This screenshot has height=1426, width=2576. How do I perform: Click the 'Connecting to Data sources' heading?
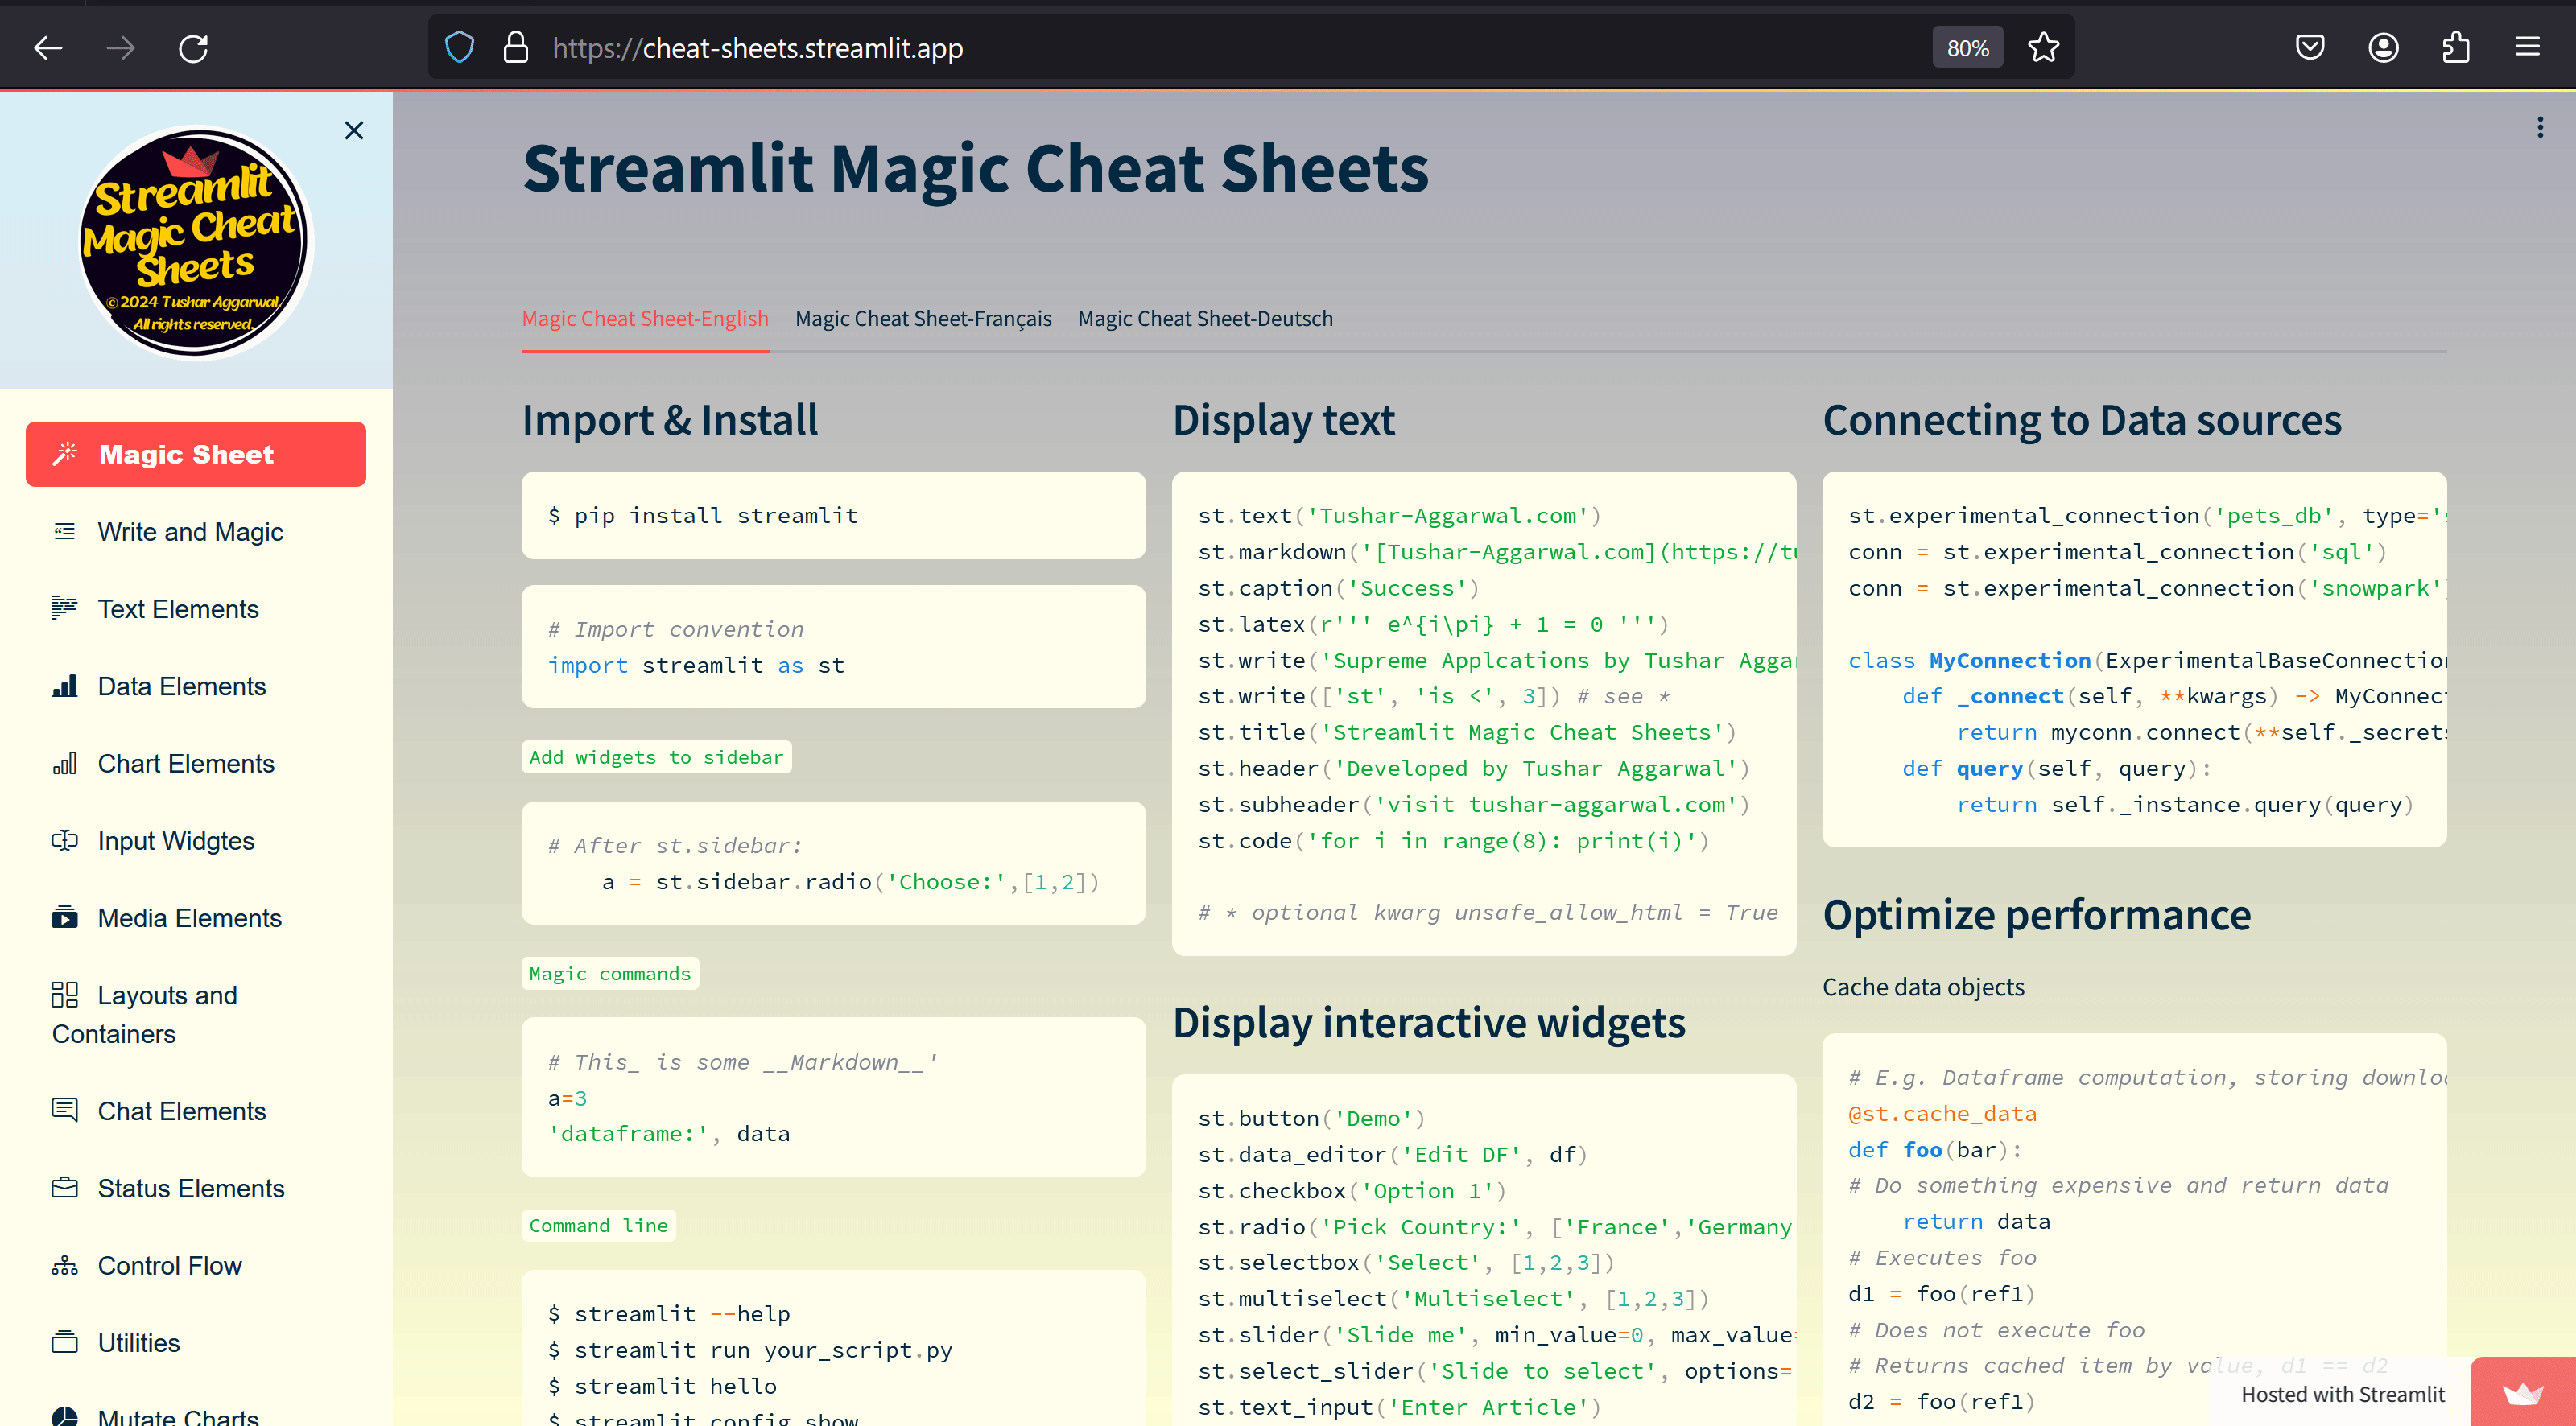click(x=2082, y=419)
